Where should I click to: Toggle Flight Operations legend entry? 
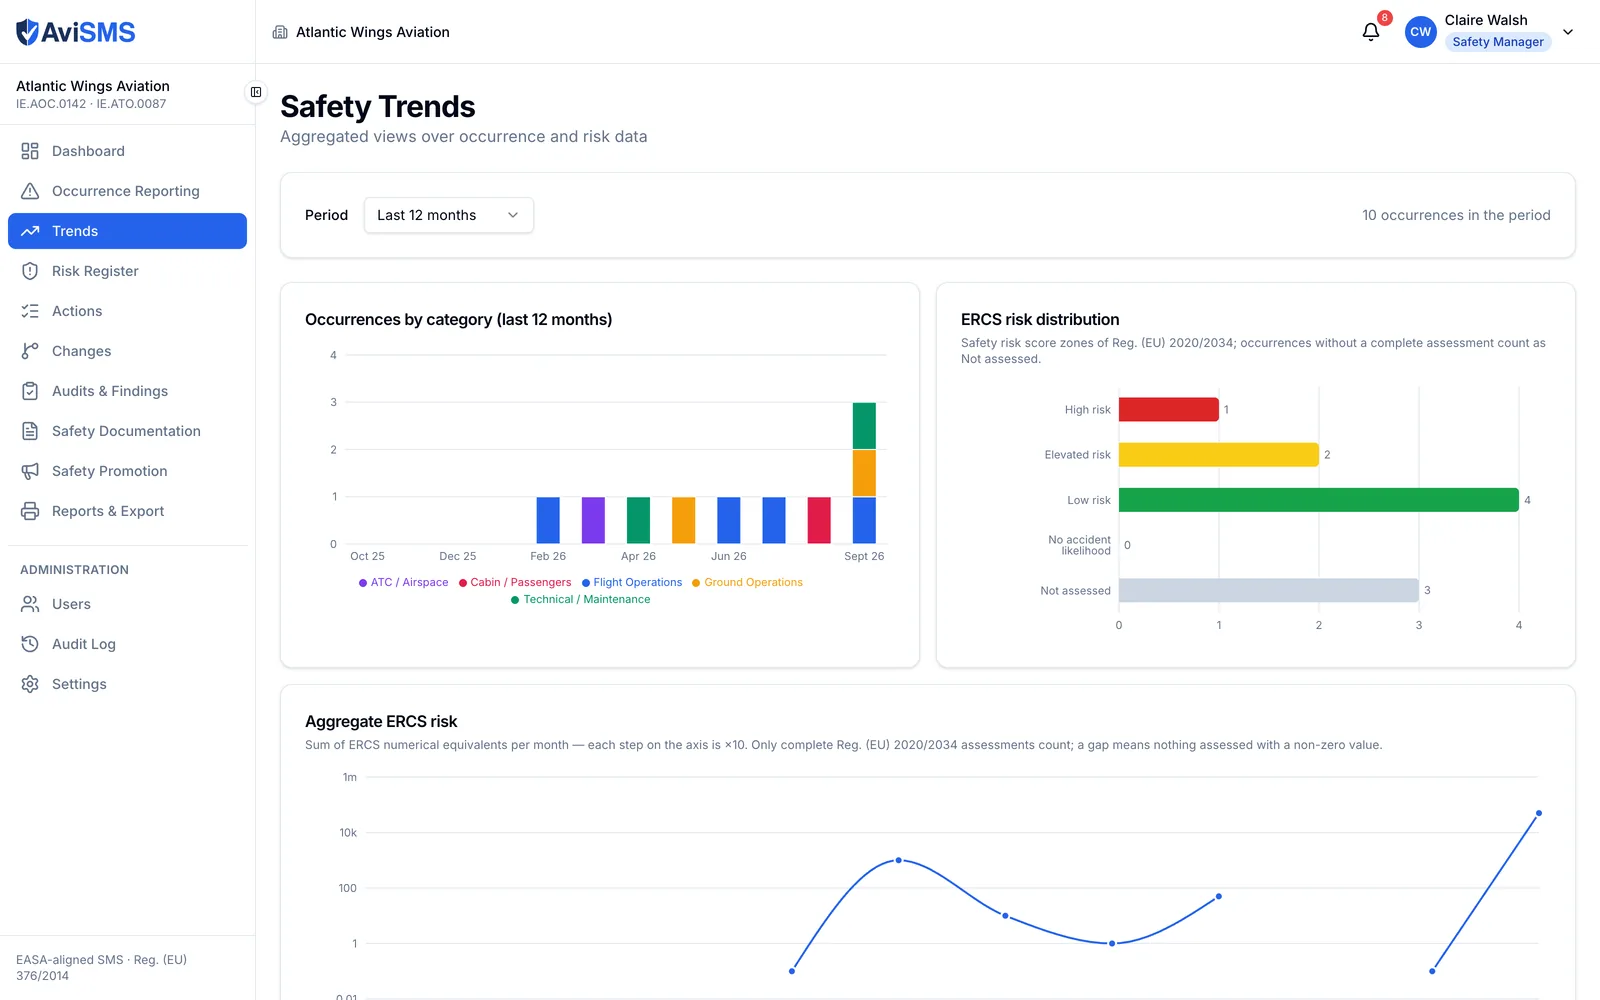pos(632,582)
